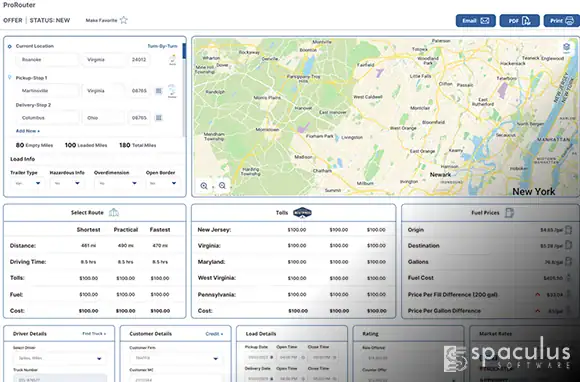Viewport: 580px width, 382px height.
Task: Click the fuel pump icon in the Origin row
Action: 569,230
